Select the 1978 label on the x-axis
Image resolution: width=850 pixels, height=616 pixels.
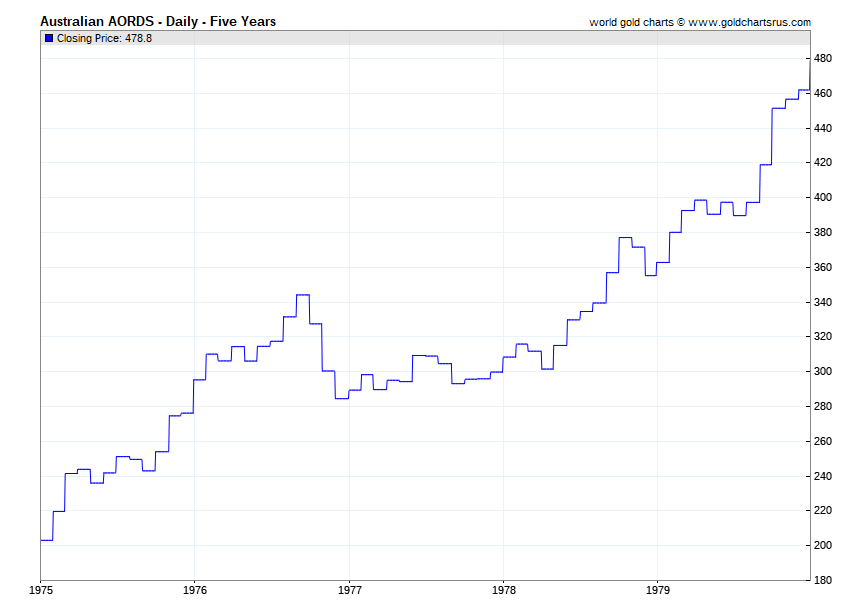(x=503, y=592)
